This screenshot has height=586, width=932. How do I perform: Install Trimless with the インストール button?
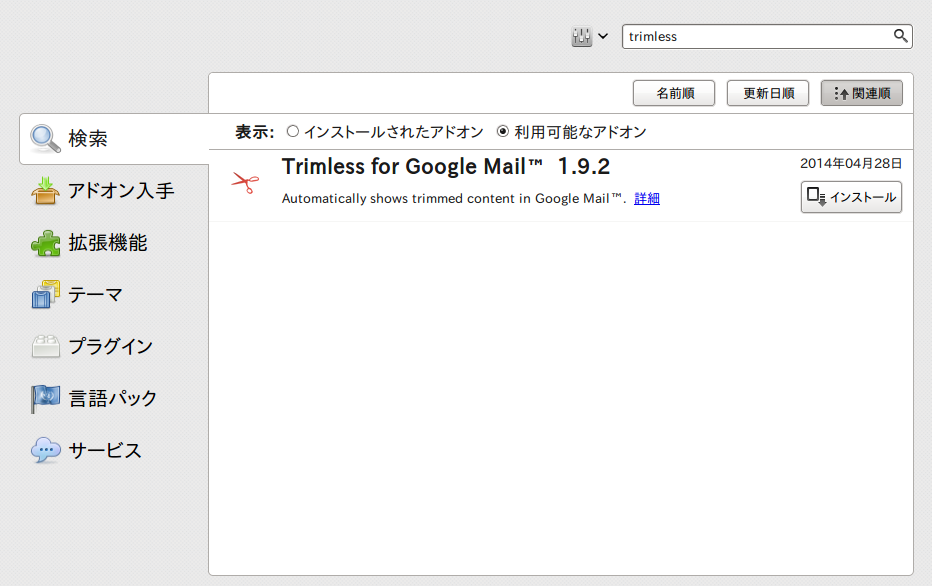click(x=851, y=197)
